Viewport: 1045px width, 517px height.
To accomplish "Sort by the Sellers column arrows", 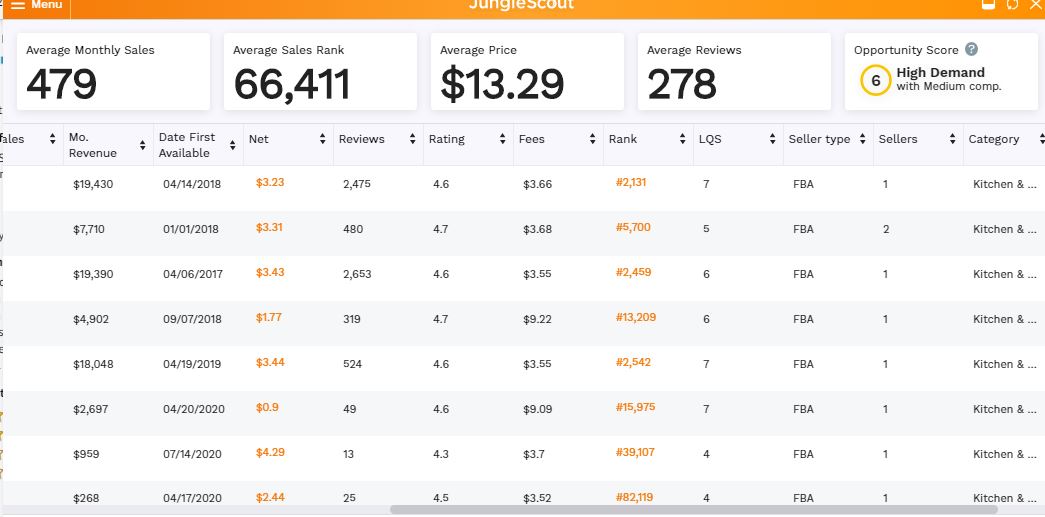I will click(x=952, y=139).
